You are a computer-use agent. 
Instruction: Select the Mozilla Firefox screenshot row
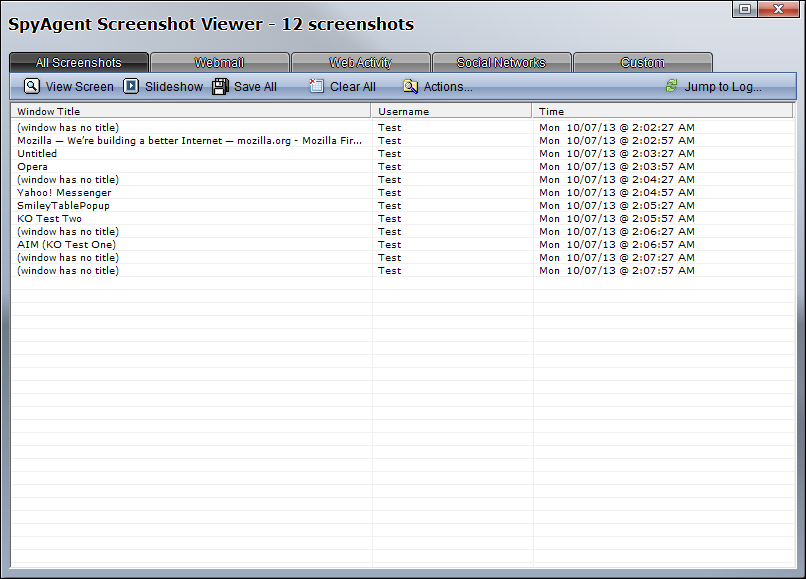point(189,141)
